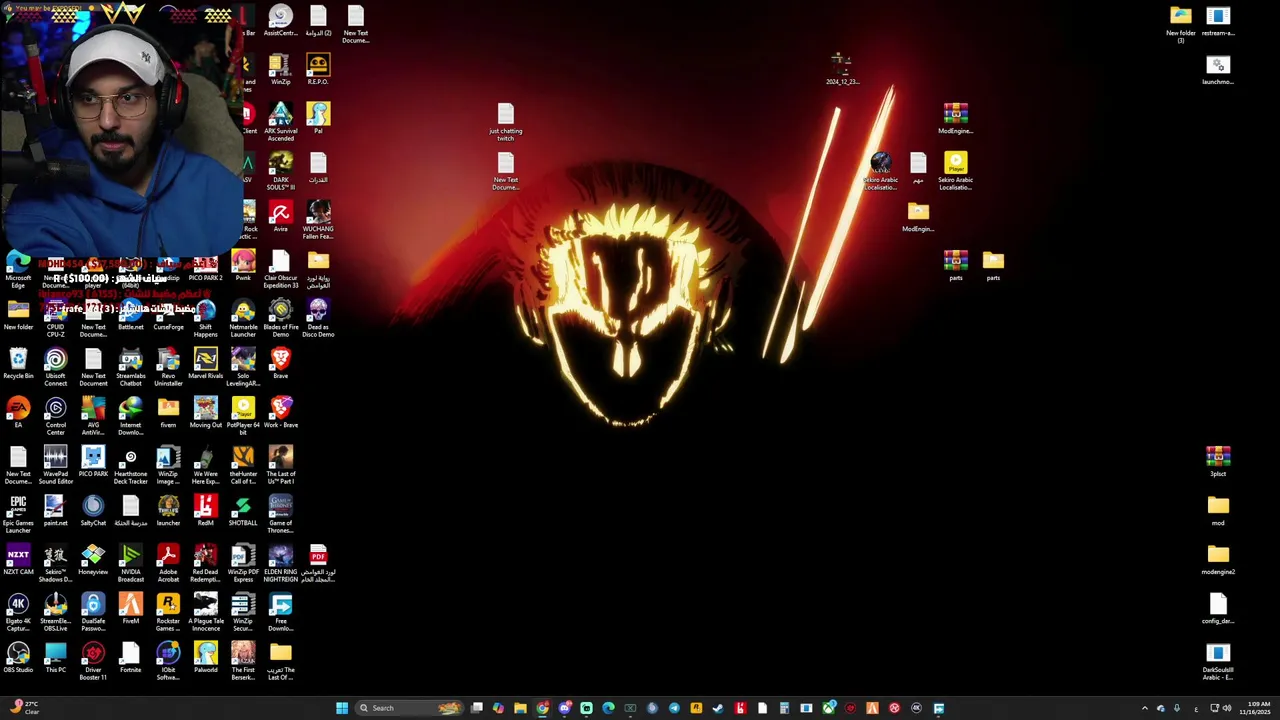Image resolution: width=1280 pixels, height=720 pixels.
Task: Open the Epic Games Launcher shortcut
Action: (x=18, y=514)
